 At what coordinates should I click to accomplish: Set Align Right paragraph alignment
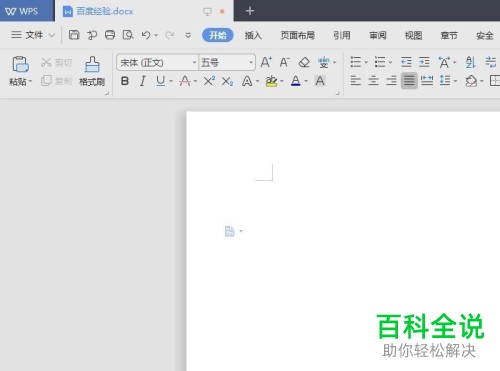pos(391,80)
